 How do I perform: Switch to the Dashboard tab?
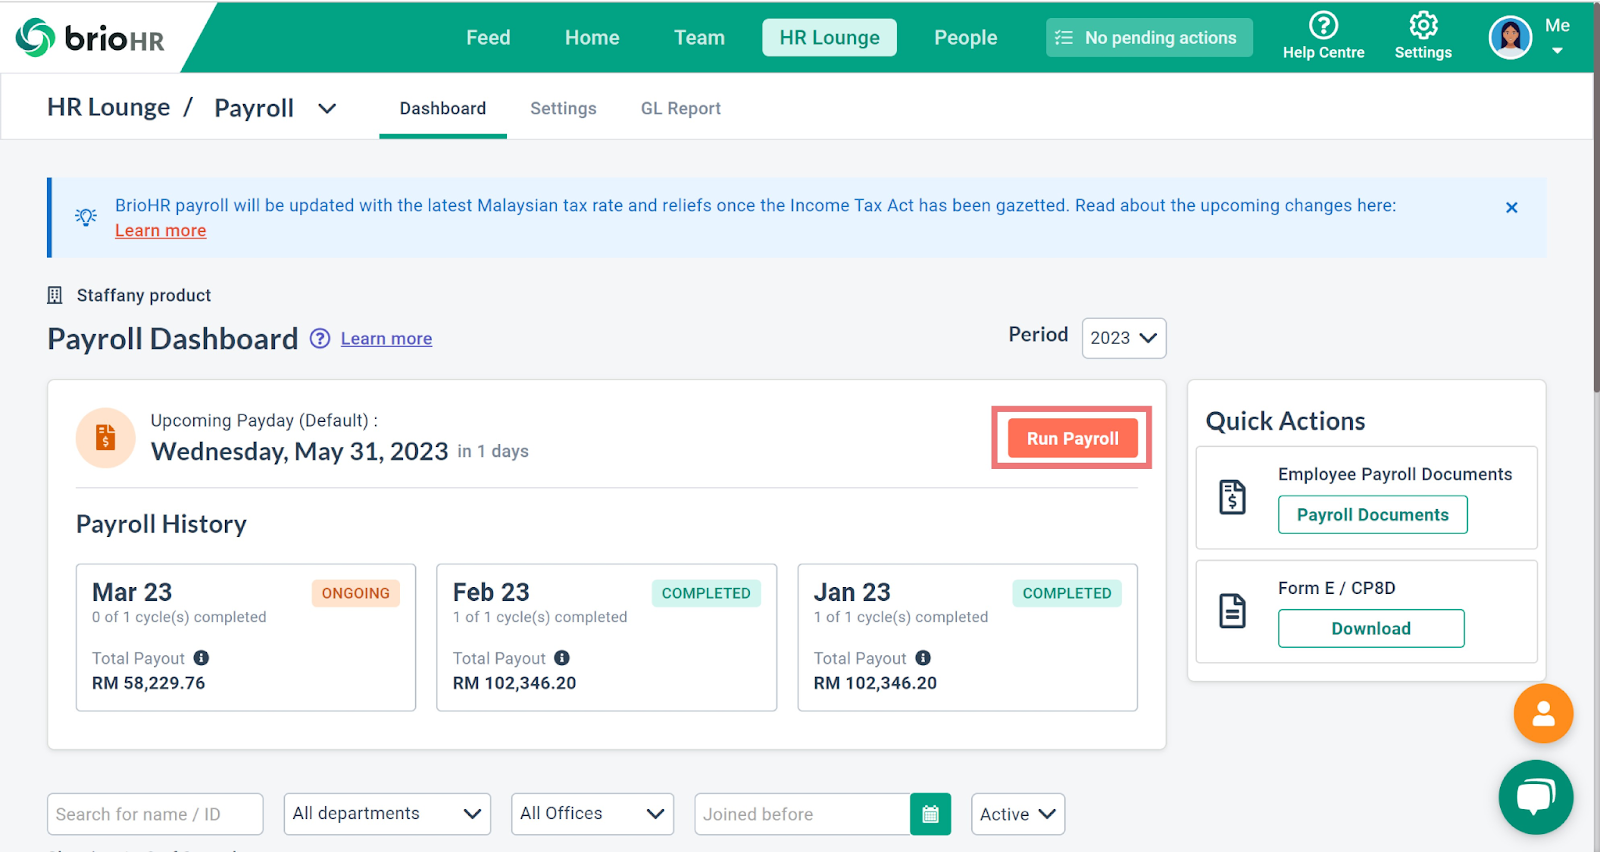click(443, 108)
